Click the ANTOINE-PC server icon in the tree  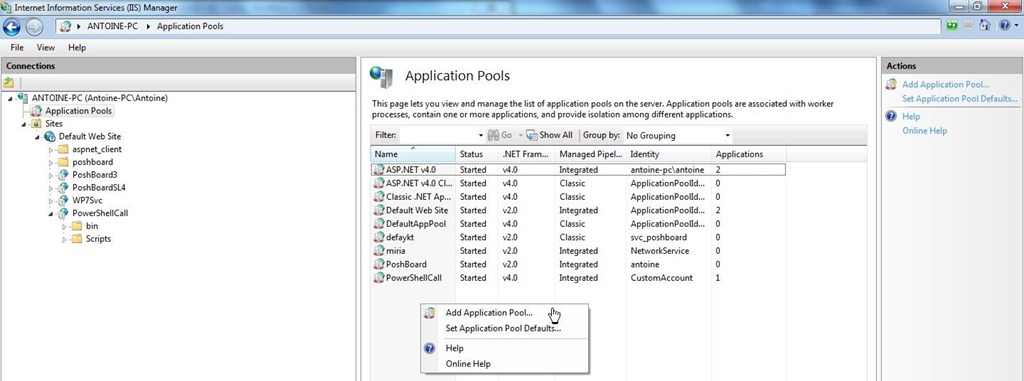[x=23, y=98]
